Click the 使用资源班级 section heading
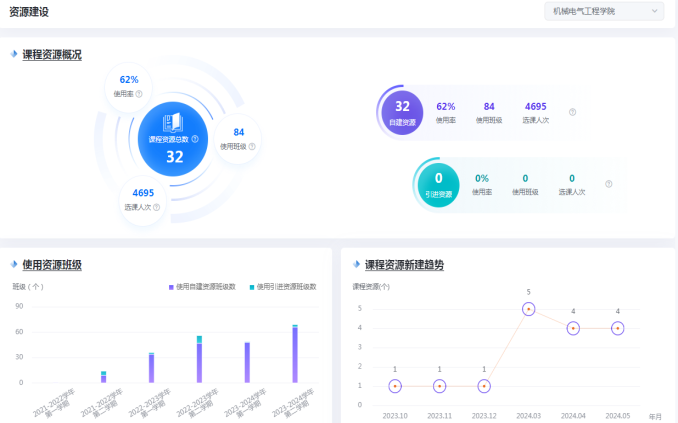 coord(52,265)
